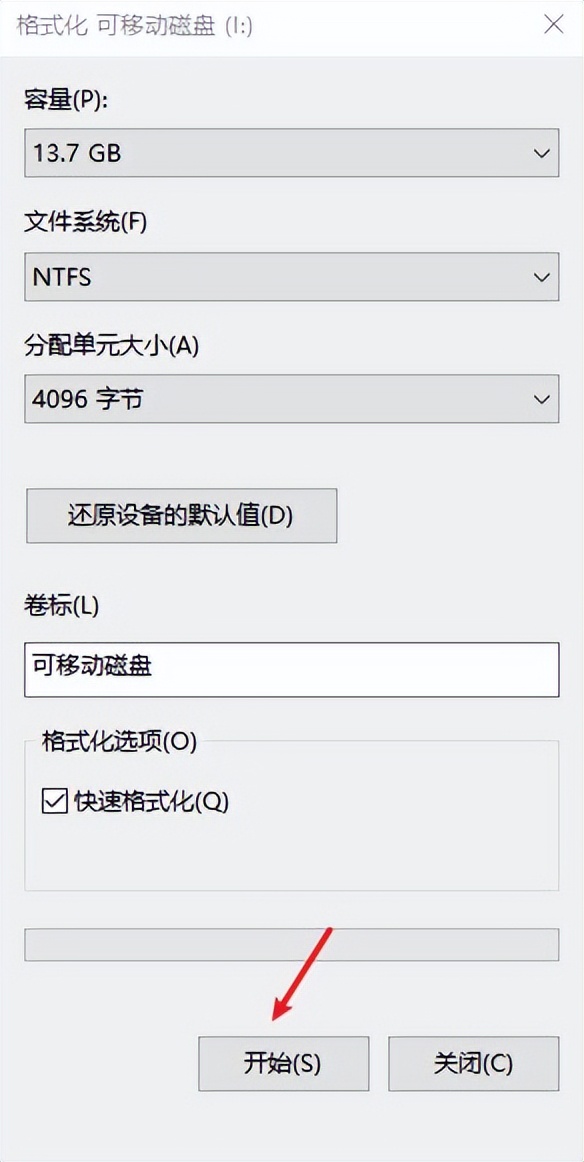The image size is (584, 1162).
Task: Open the 分配单元大小 allocation size dropdown
Action: coord(291,398)
